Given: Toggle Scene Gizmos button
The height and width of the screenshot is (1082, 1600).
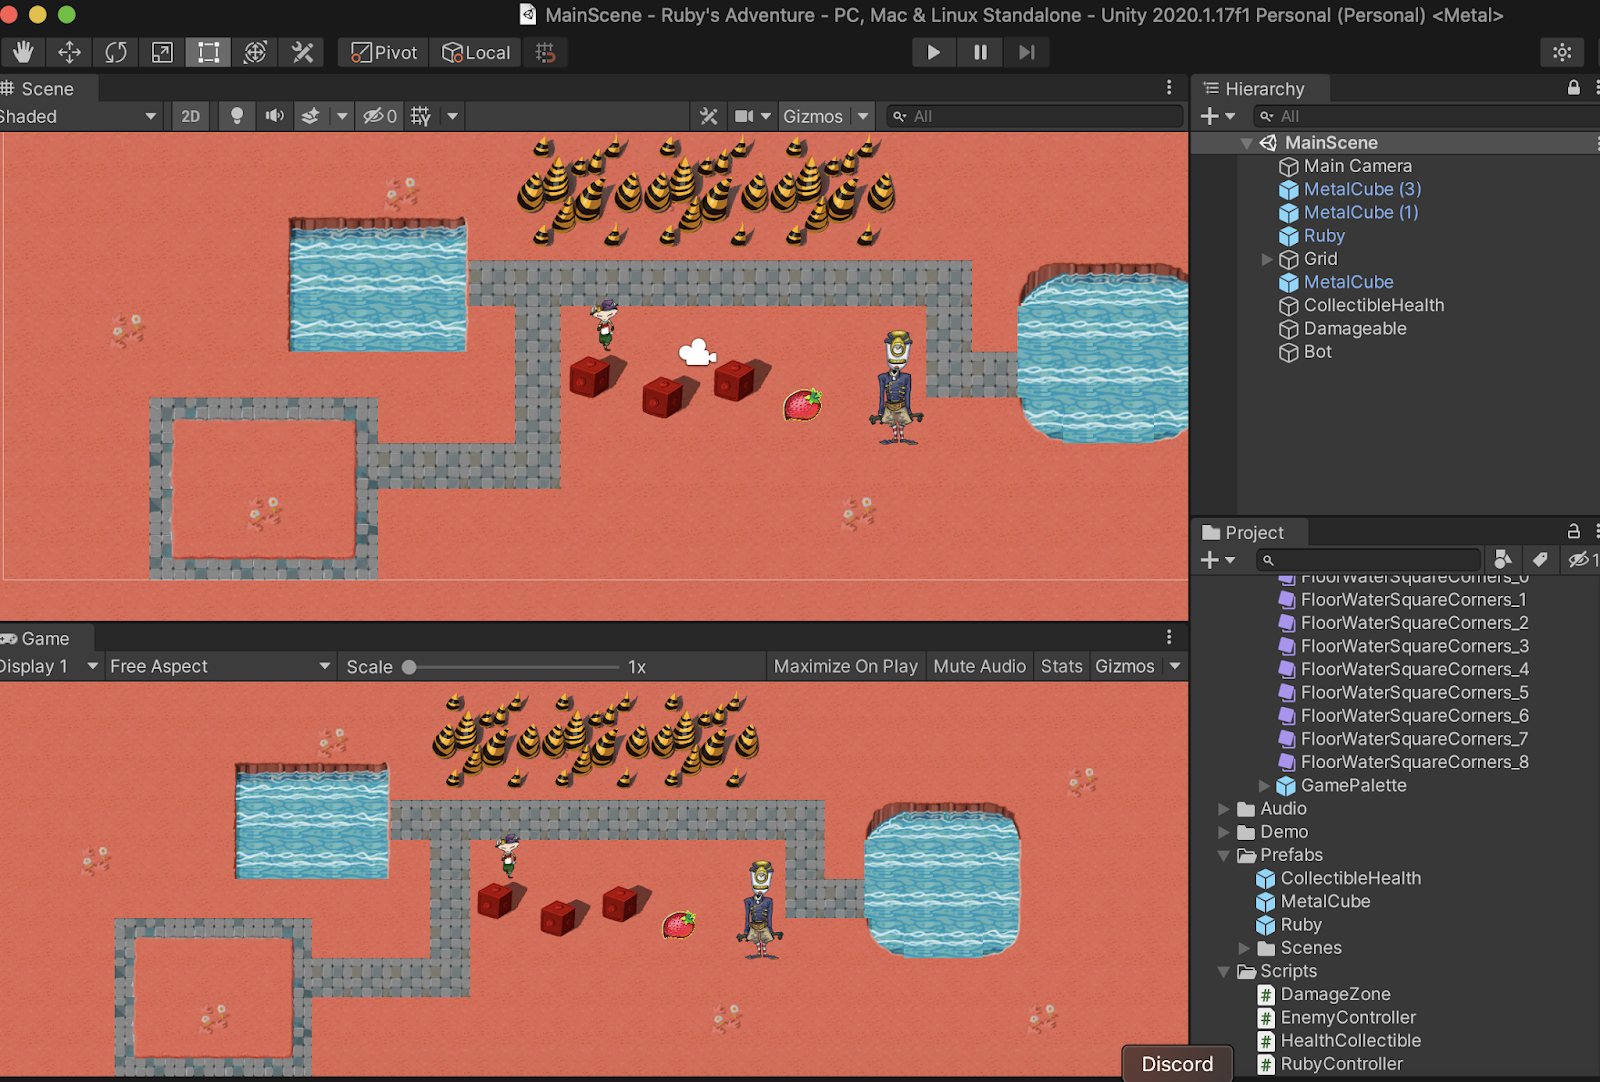Looking at the screenshot, I should (x=813, y=116).
